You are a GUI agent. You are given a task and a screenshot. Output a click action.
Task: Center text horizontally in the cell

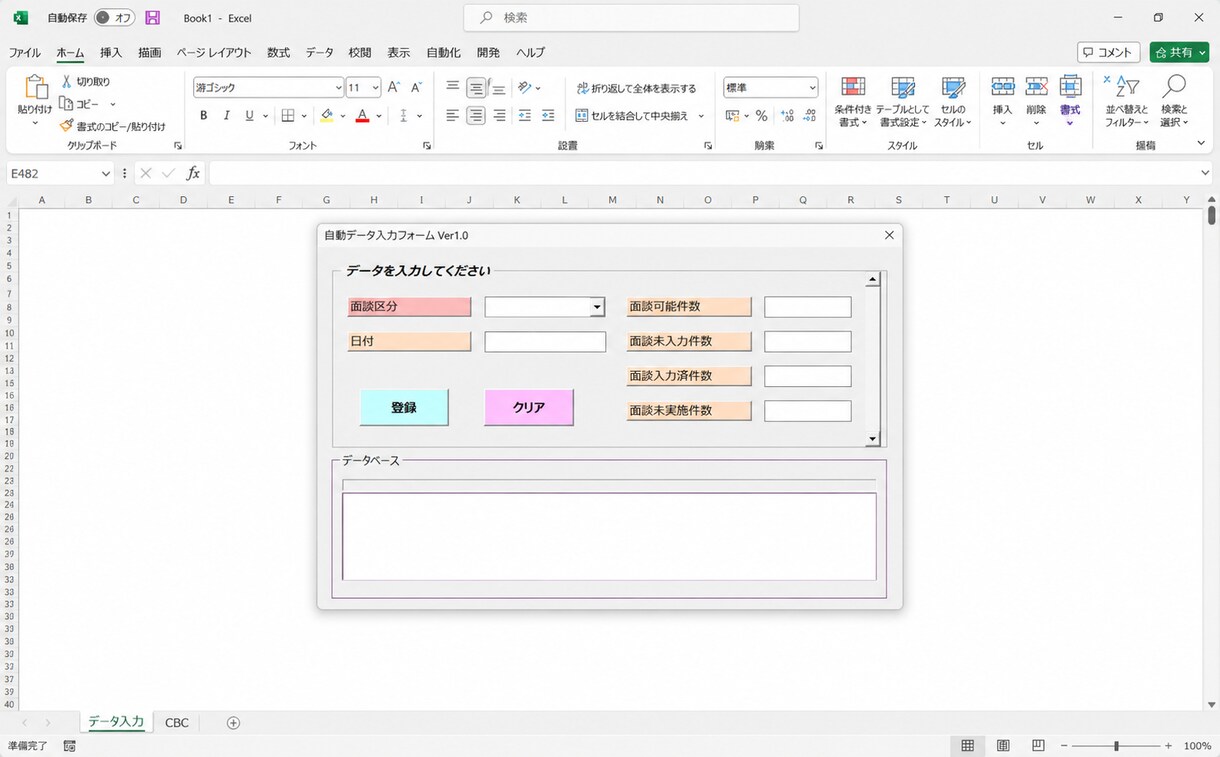pyautogui.click(x=476, y=116)
